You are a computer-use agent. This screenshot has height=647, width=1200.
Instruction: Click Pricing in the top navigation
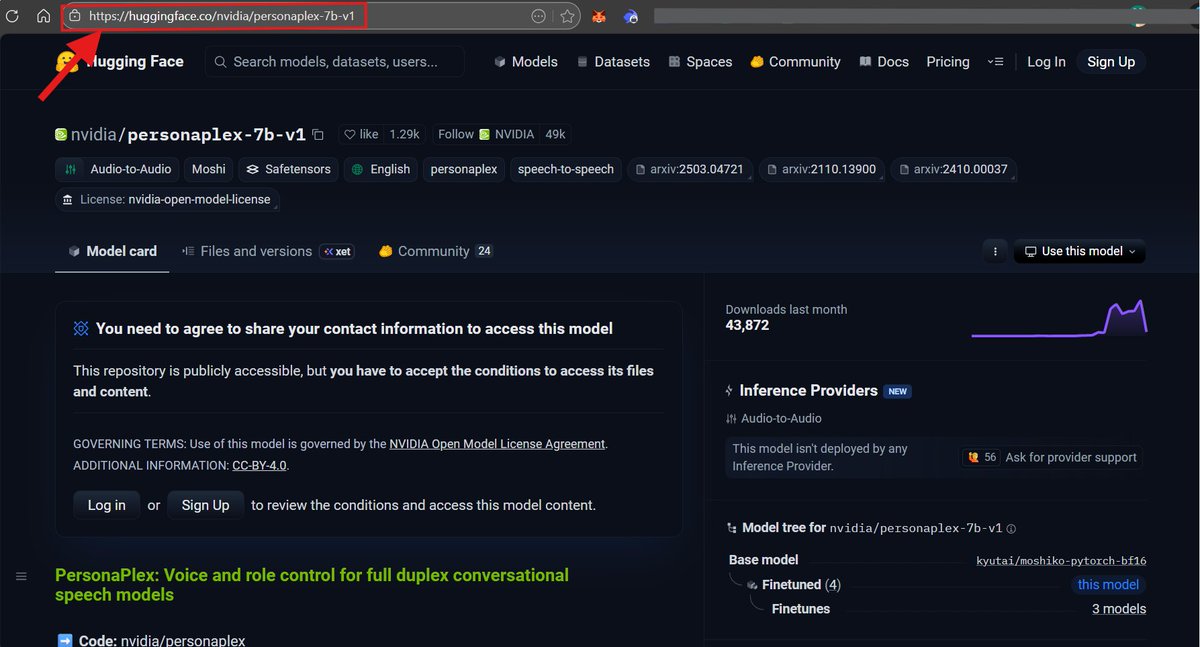tap(947, 61)
